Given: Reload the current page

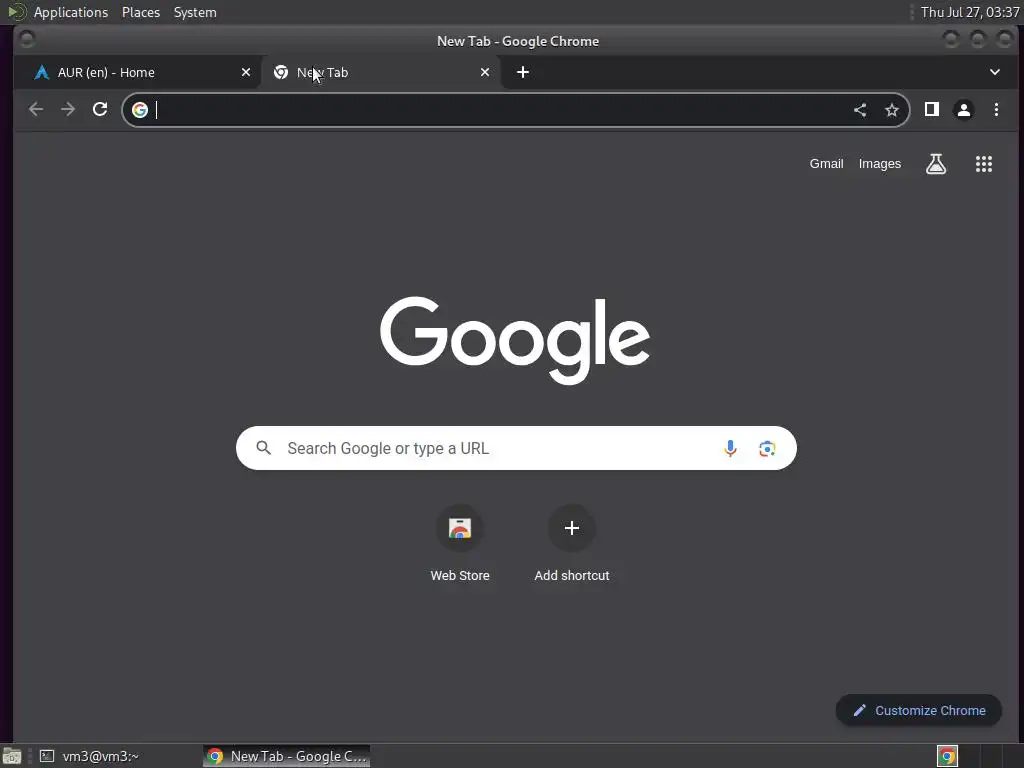Looking at the screenshot, I should click(100, 110).
